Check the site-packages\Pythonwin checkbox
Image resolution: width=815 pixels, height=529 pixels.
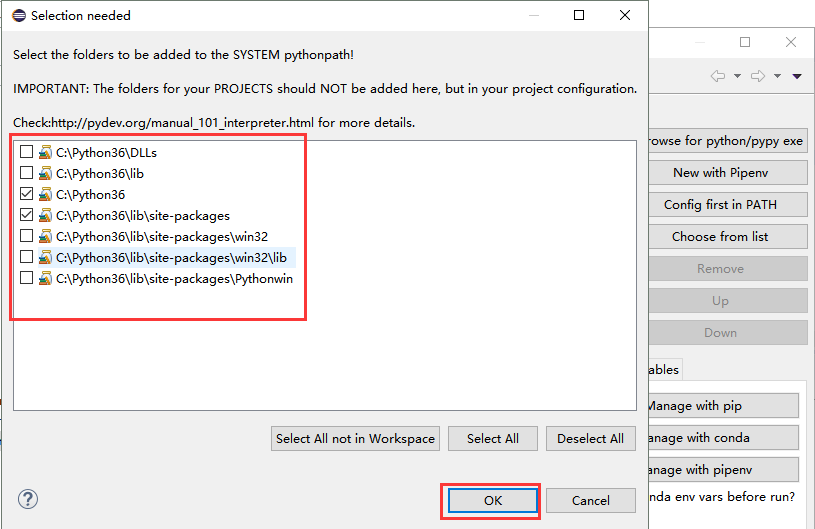pyautogui.click(x=27, y=278)
